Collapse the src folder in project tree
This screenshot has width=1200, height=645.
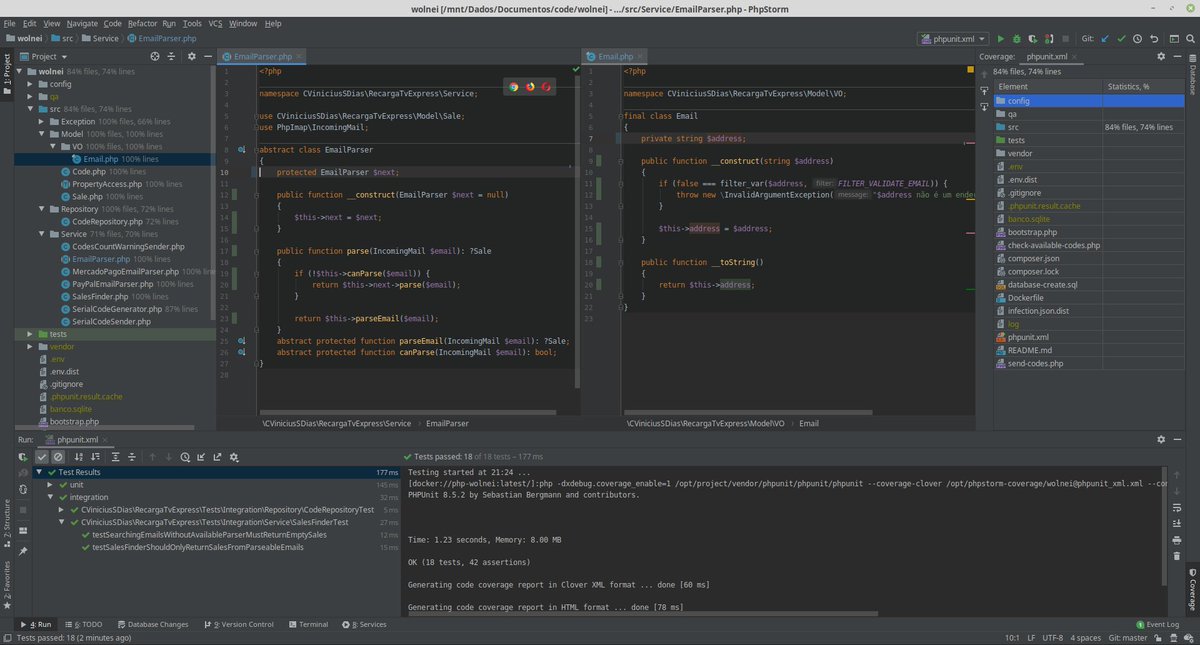tap(31, 108)
